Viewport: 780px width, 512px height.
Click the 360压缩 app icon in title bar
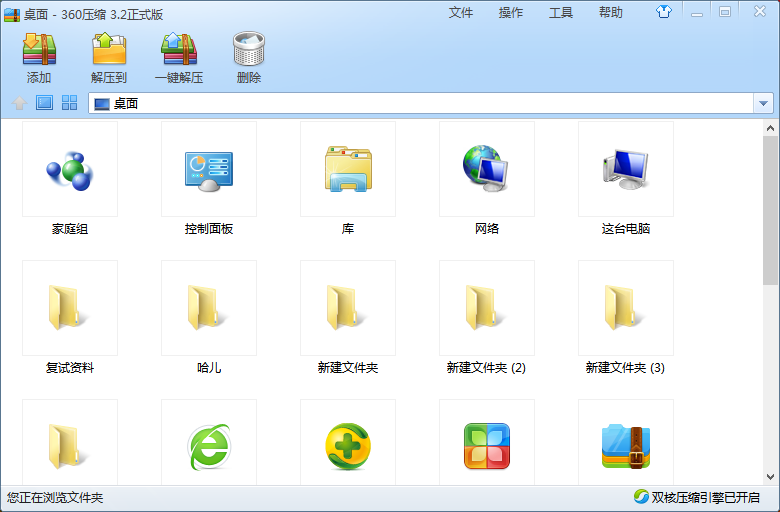pos(12,14)
